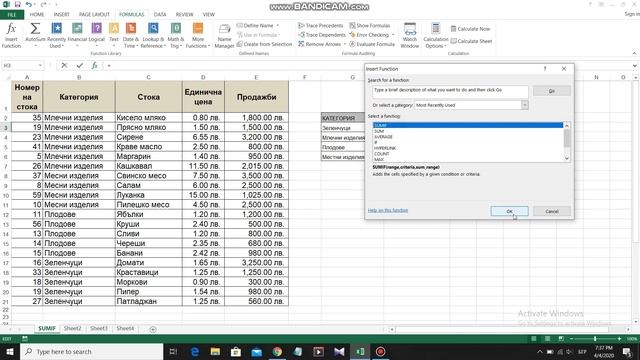Open Chrome from the taskbar
This screenshot has height=360, width=640.
click(x=277, y=351)
